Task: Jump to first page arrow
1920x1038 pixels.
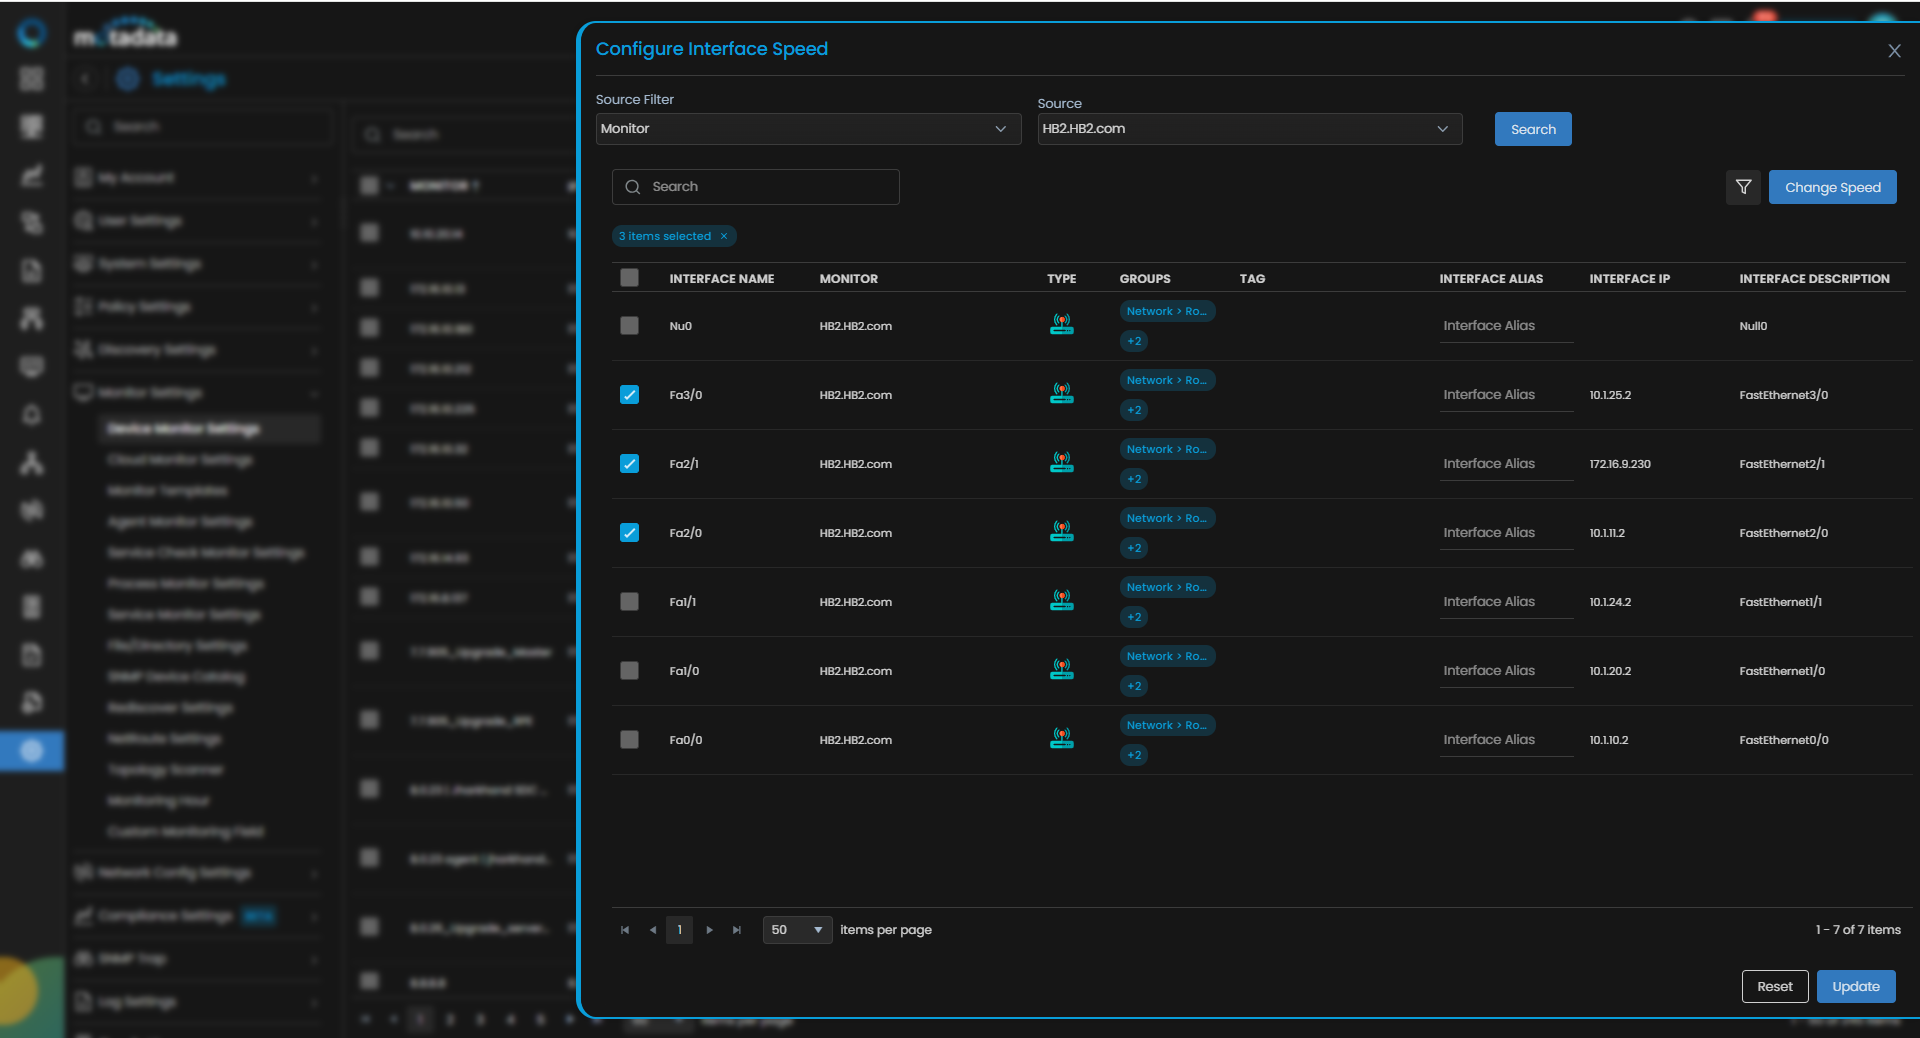Action: (625, 930)
